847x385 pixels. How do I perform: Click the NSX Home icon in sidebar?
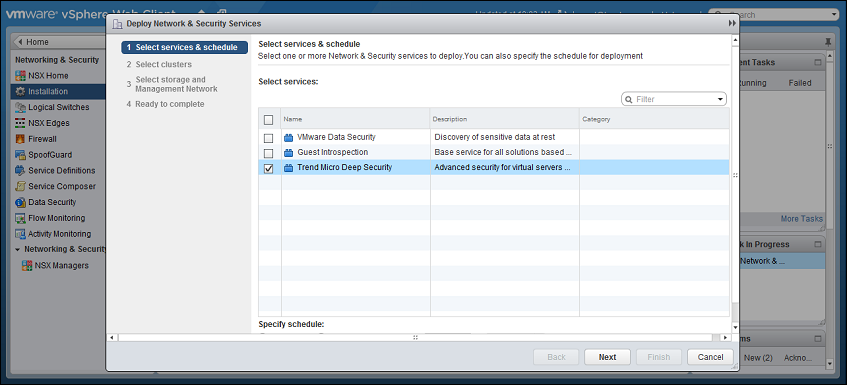tap(21, 76)
